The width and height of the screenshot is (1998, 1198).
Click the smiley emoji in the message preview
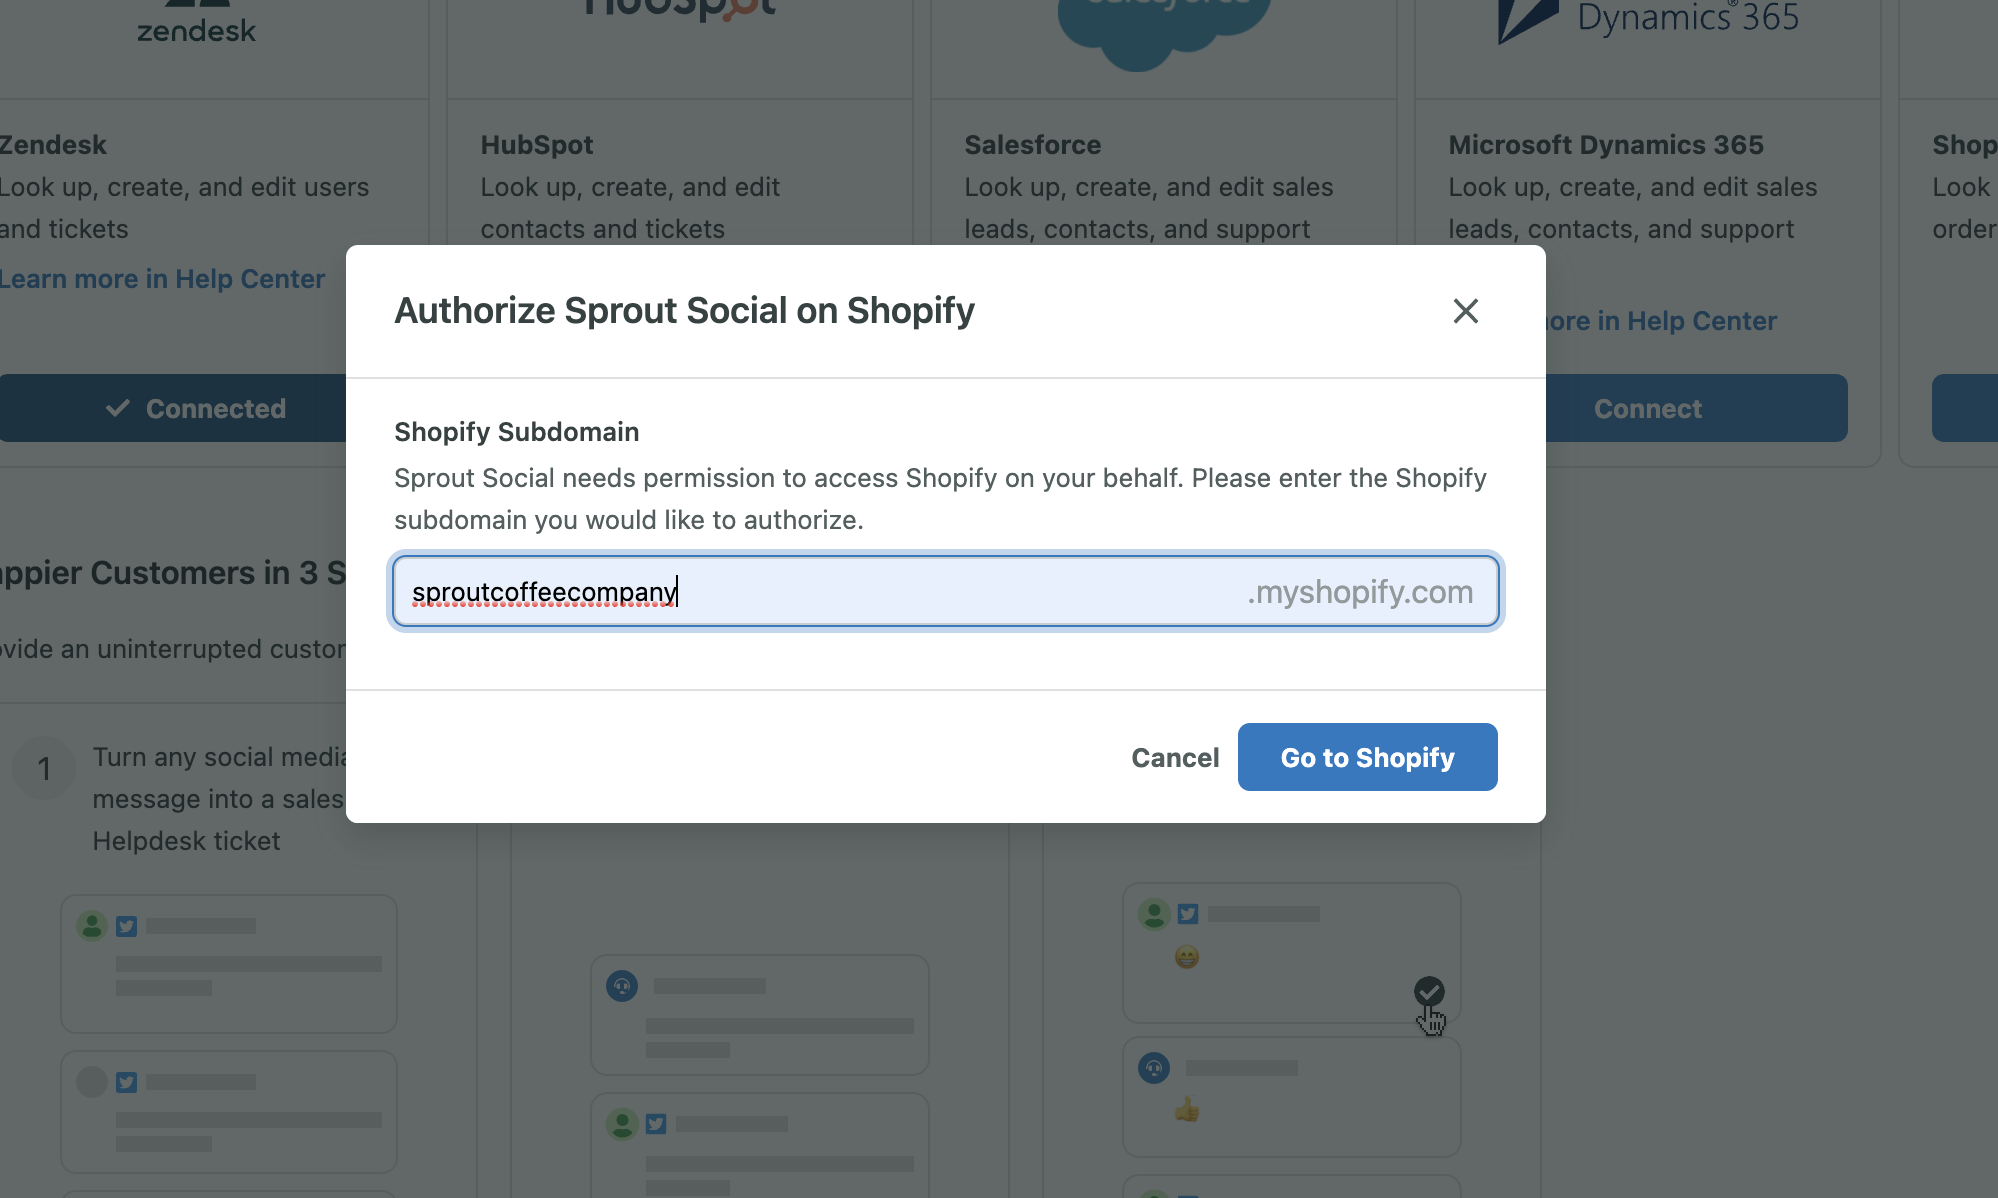coord(1186,957)
